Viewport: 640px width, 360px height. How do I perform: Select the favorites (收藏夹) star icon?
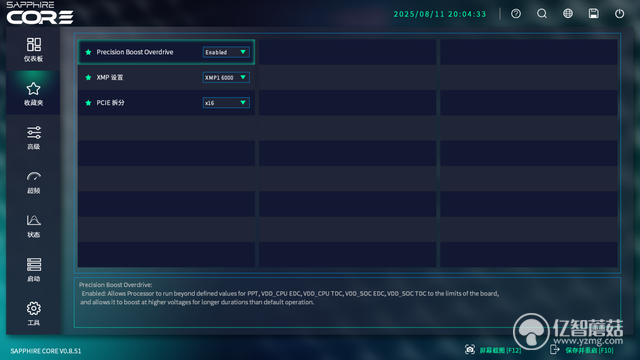pyautogui.click(x=33, y=89)
